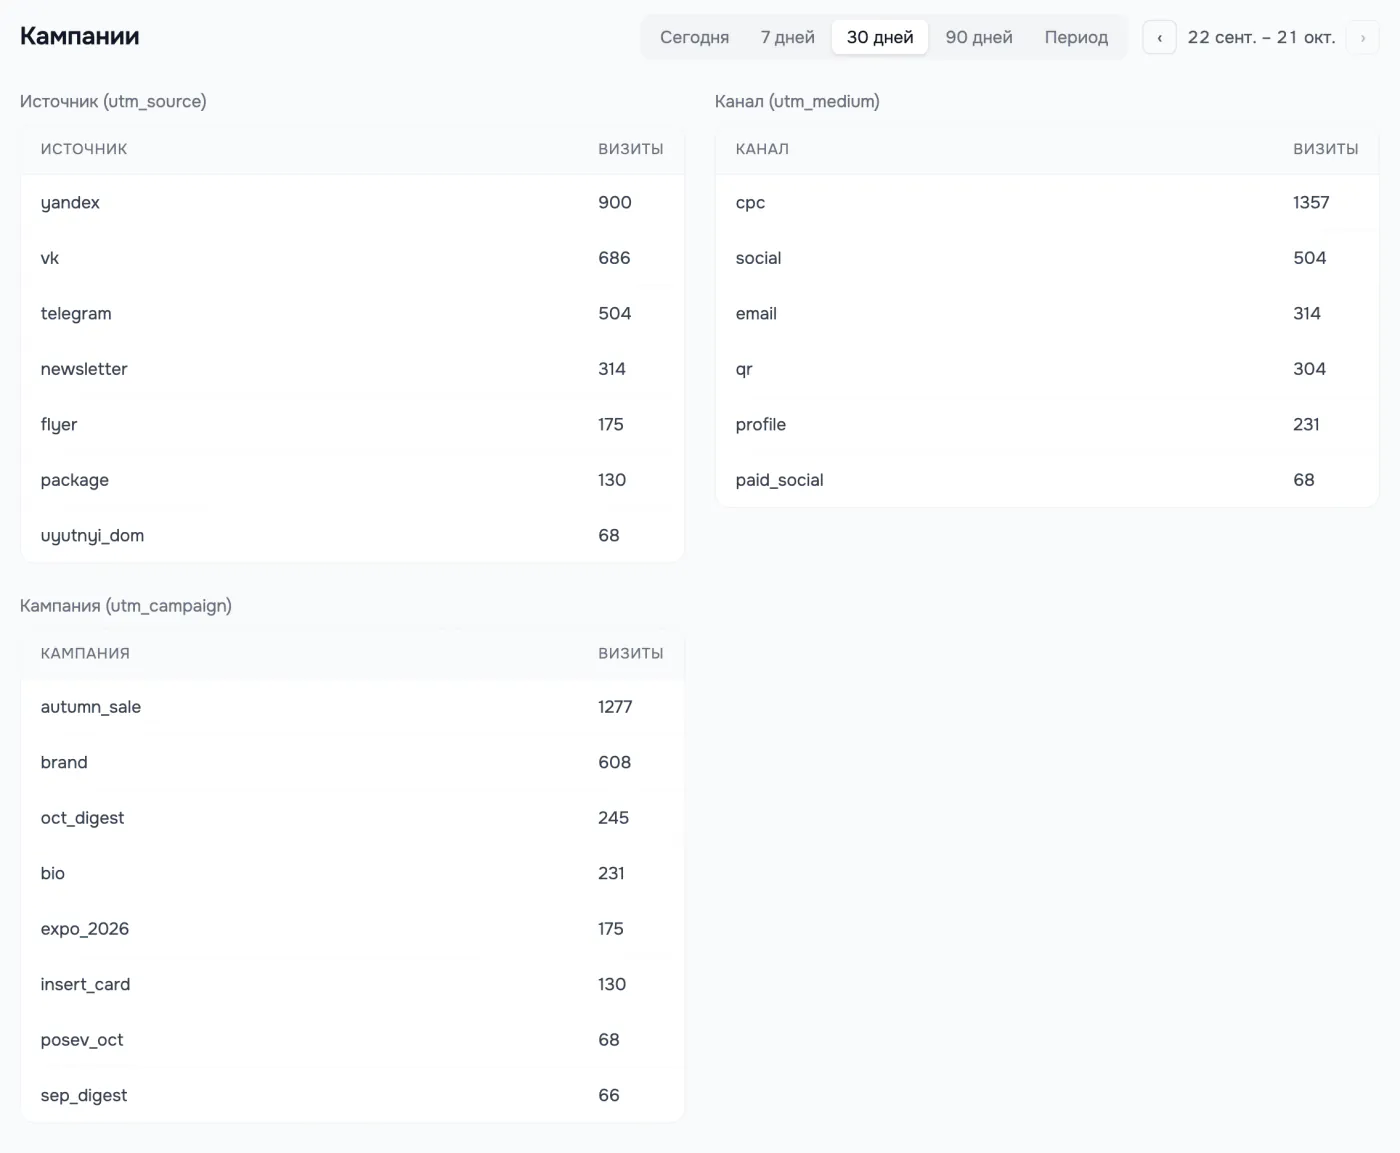Screen dimensions: 1400x1153
Task: Click the 1277 visits value for autumn_sale
Action: point(615,707)
